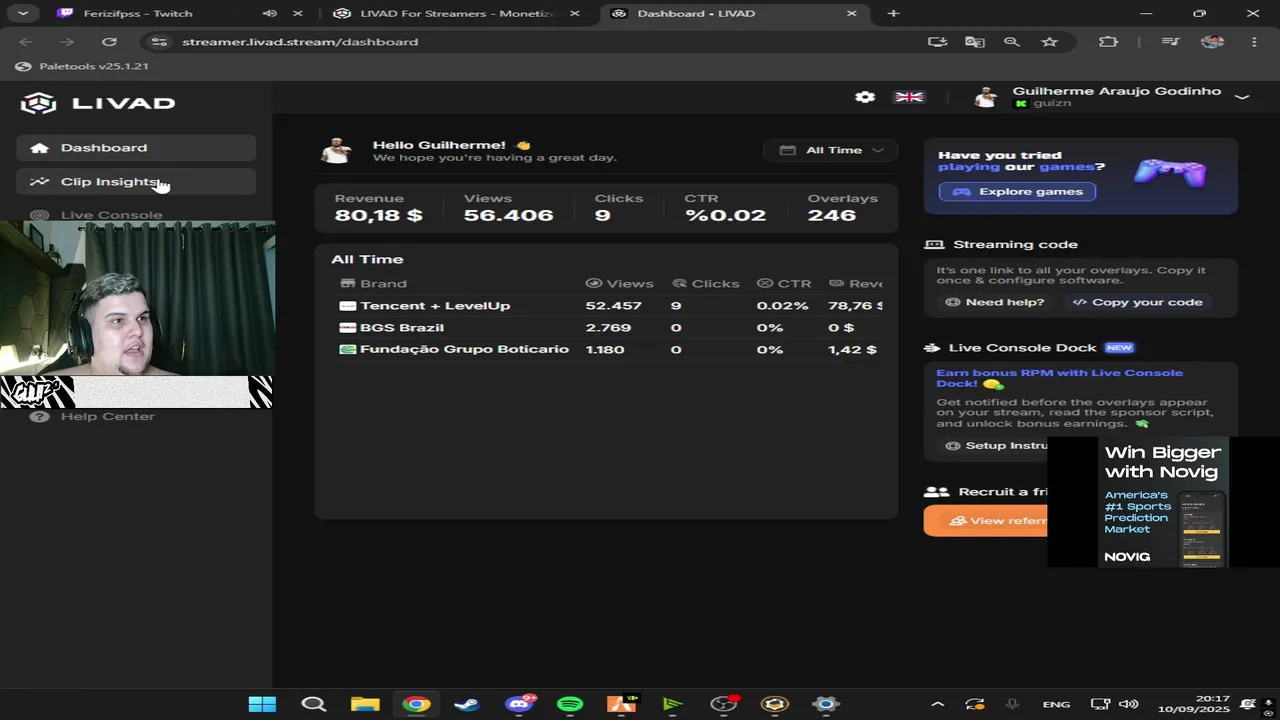Open the Paletools v25.1.21 bookmark
This screenshot has width=1280, height=720.
click(x=83, y=66)
